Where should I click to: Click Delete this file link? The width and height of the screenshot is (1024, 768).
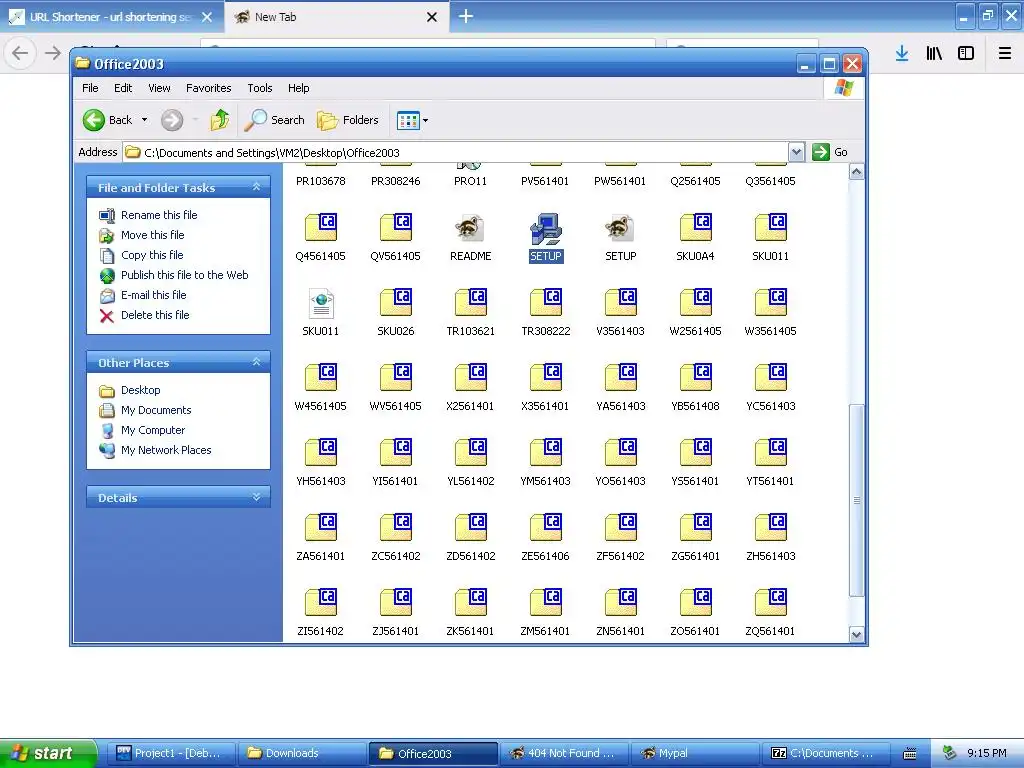pyautogui.click(x=155, y=315)
